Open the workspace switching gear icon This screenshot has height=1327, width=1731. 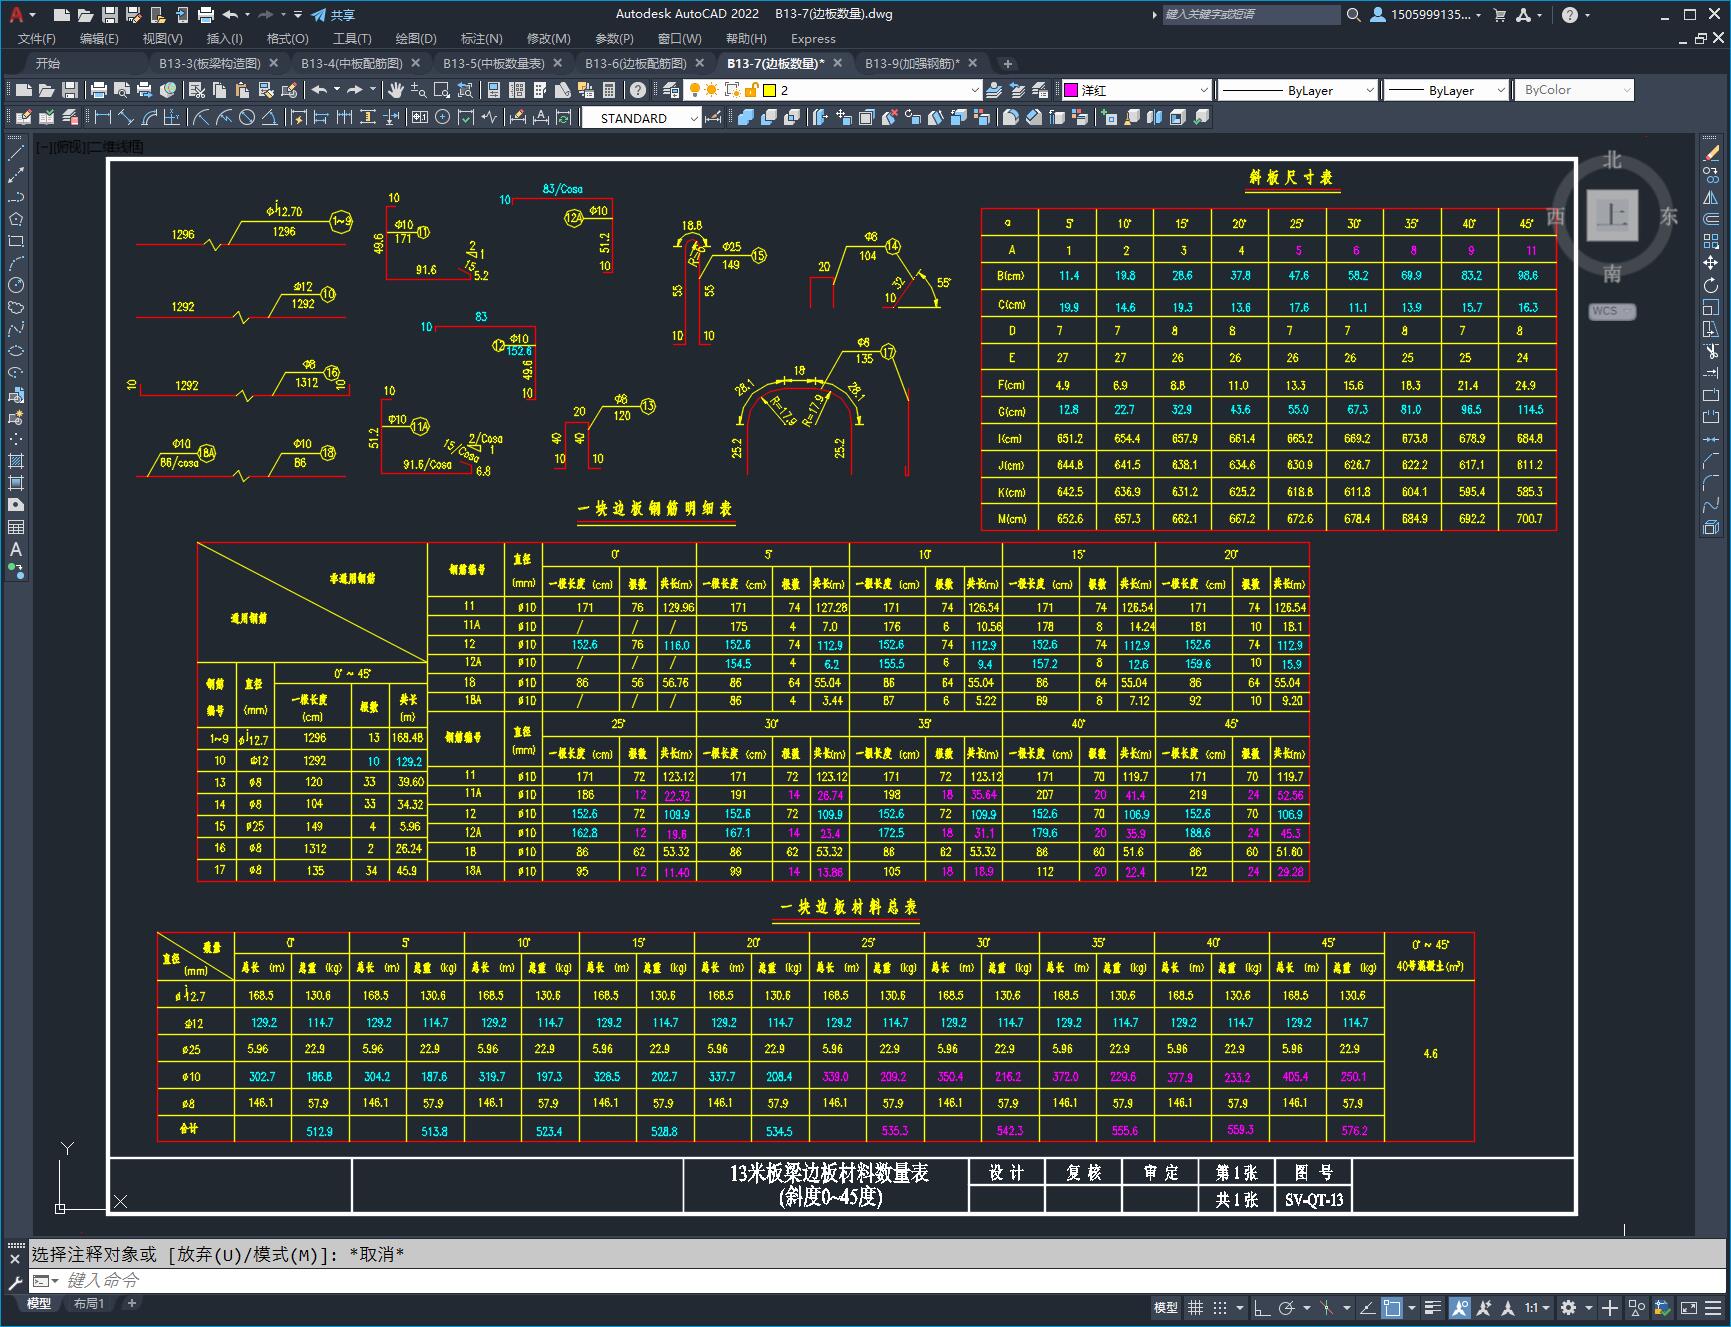[x=1568, y=1307]
